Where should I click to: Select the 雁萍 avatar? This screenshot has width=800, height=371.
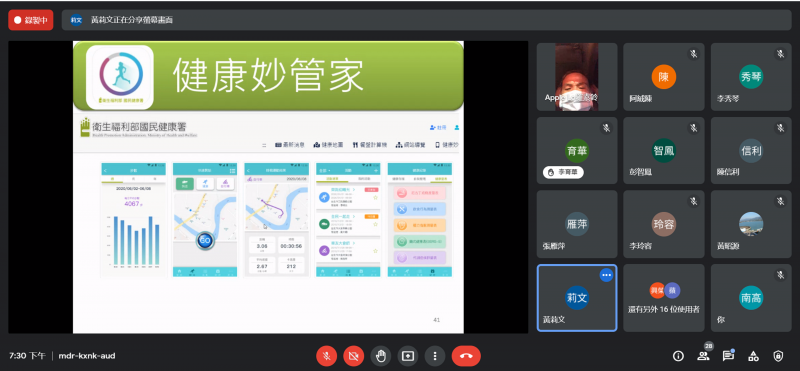pos(577,224)
